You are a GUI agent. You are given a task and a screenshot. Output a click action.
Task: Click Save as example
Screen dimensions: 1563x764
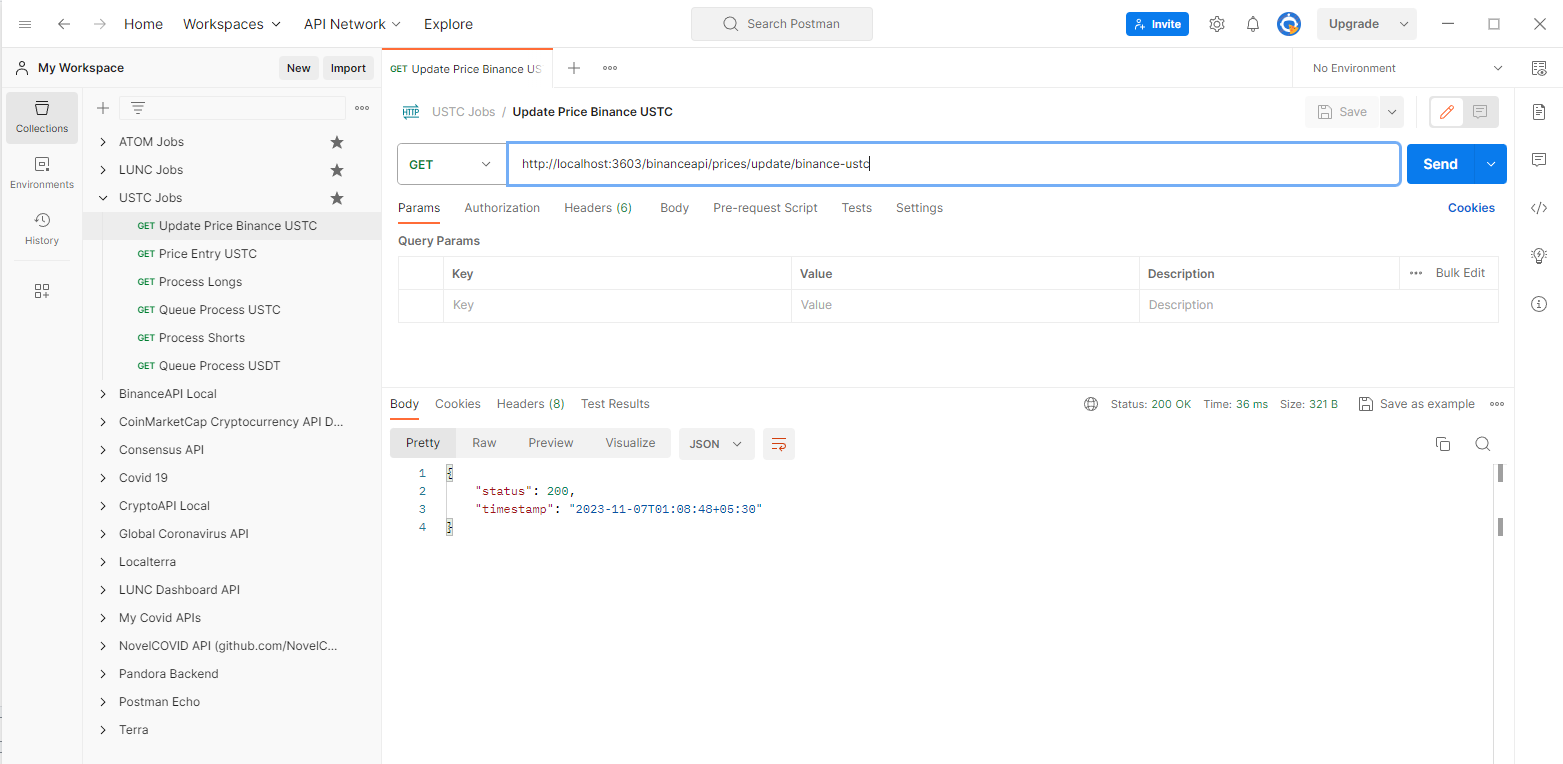point(1416,404)
